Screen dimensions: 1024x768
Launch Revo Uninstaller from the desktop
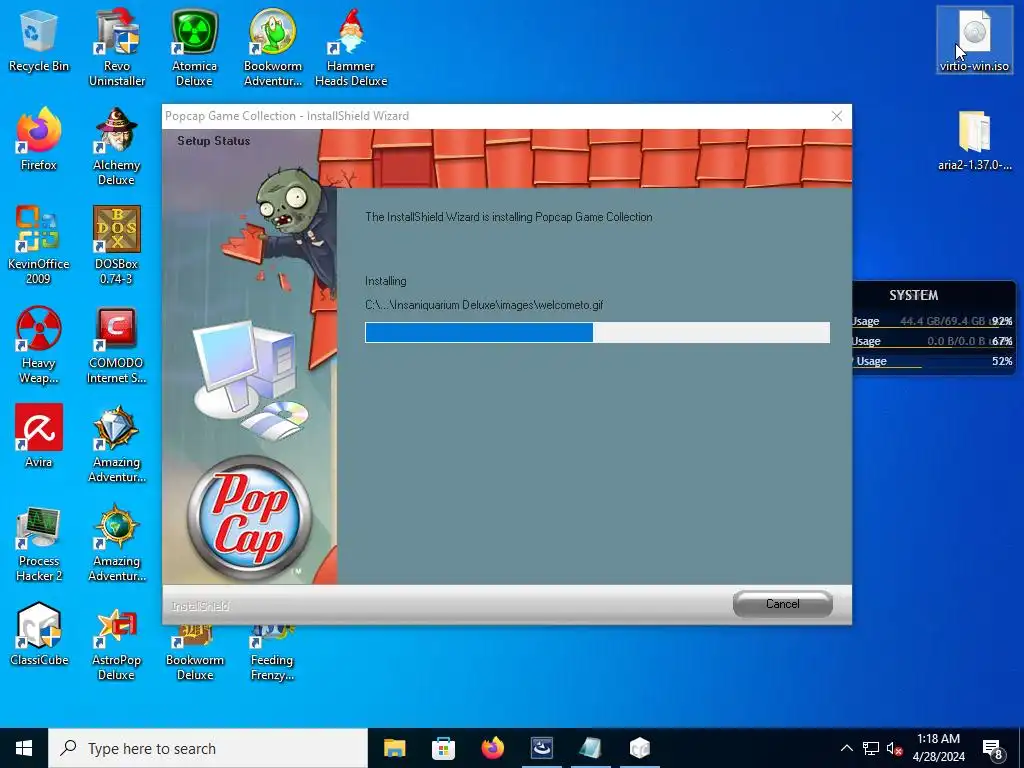tap(117, 47)
